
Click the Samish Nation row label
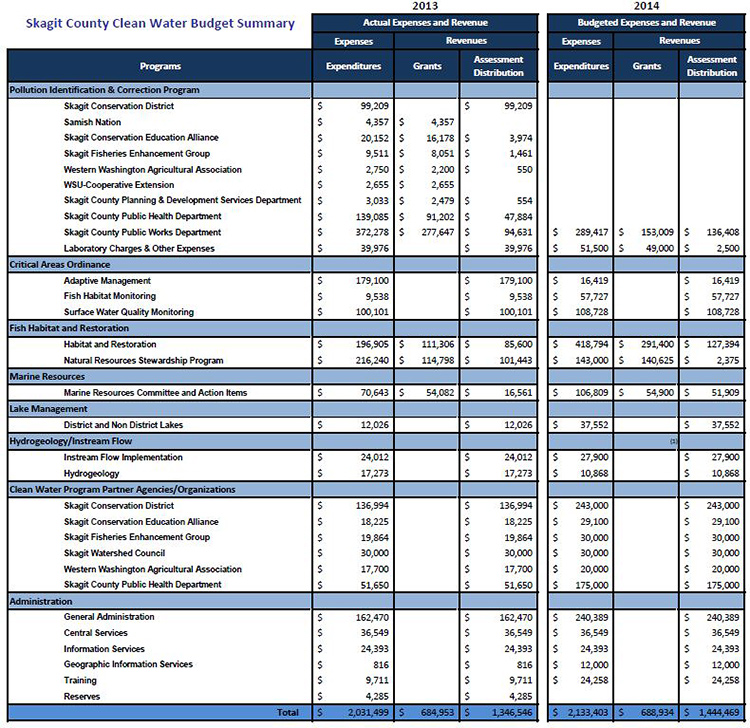coord(95,122)
